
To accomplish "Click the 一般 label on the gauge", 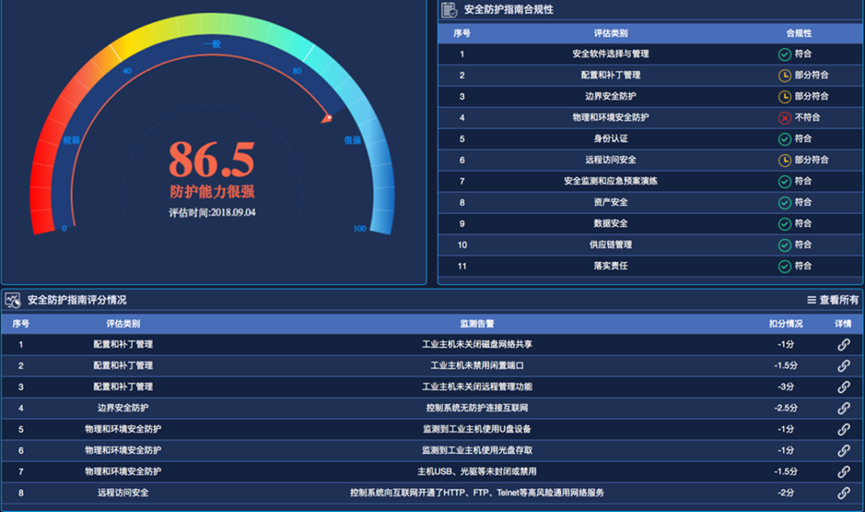I will click(212, 44).
